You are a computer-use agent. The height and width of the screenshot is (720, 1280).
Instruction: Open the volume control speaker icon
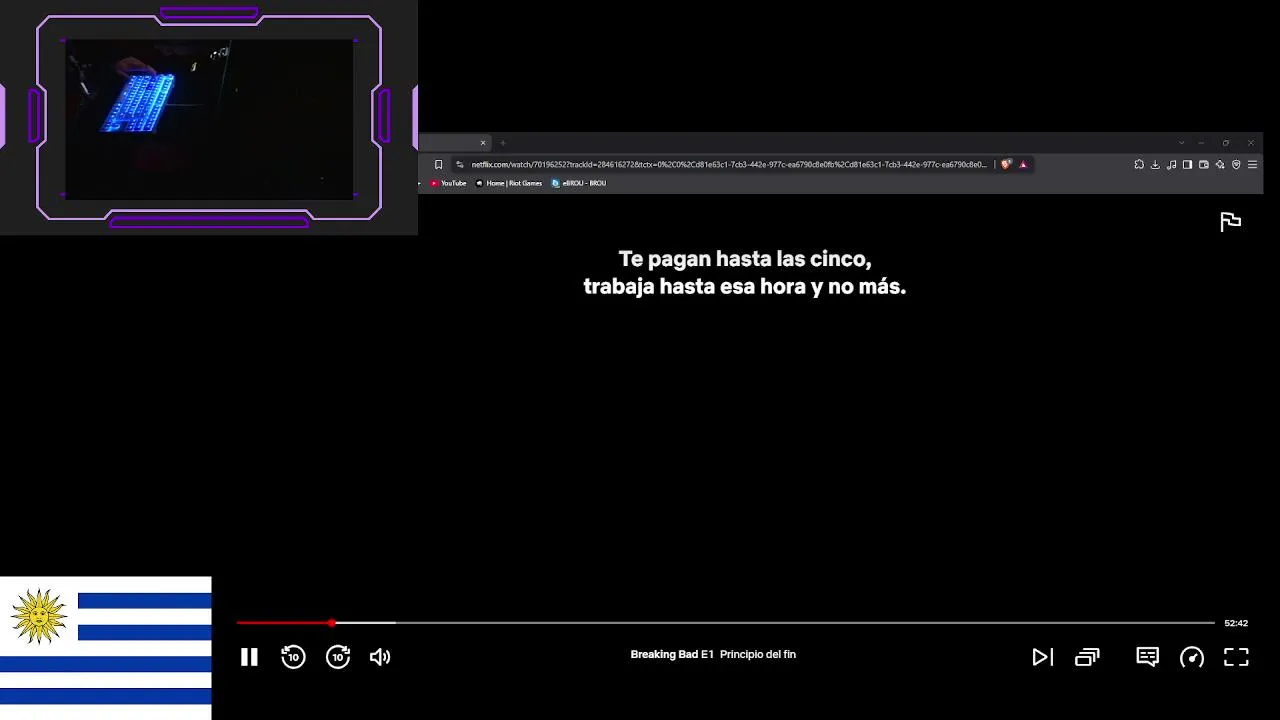(x=380, y=657)
